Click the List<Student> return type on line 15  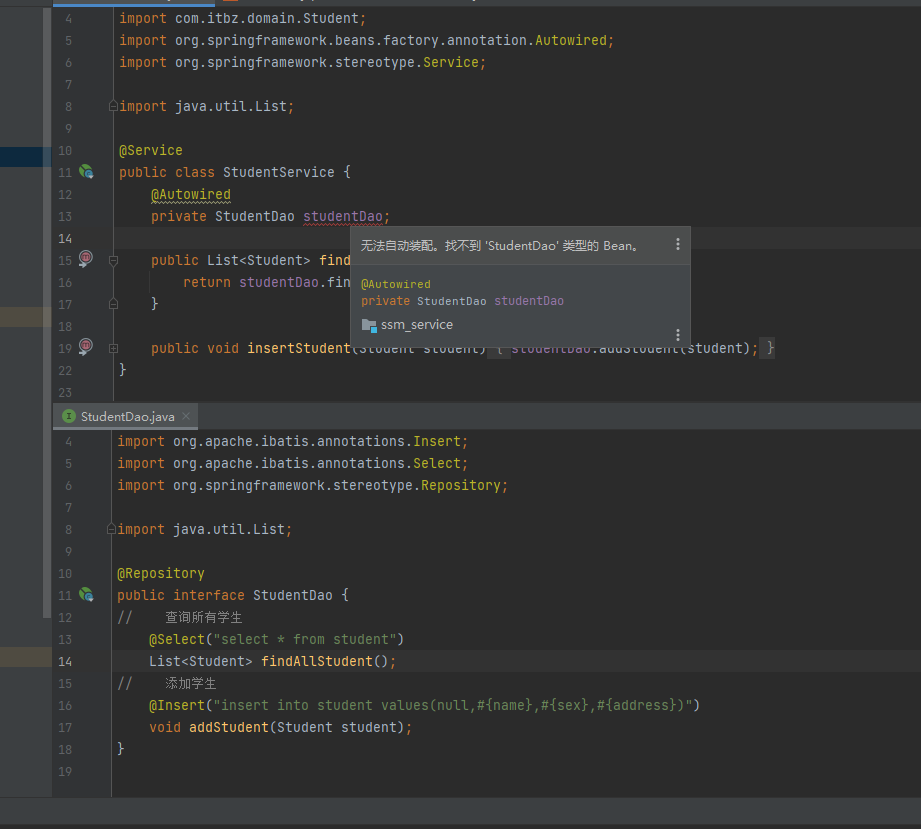click(258, 260)
